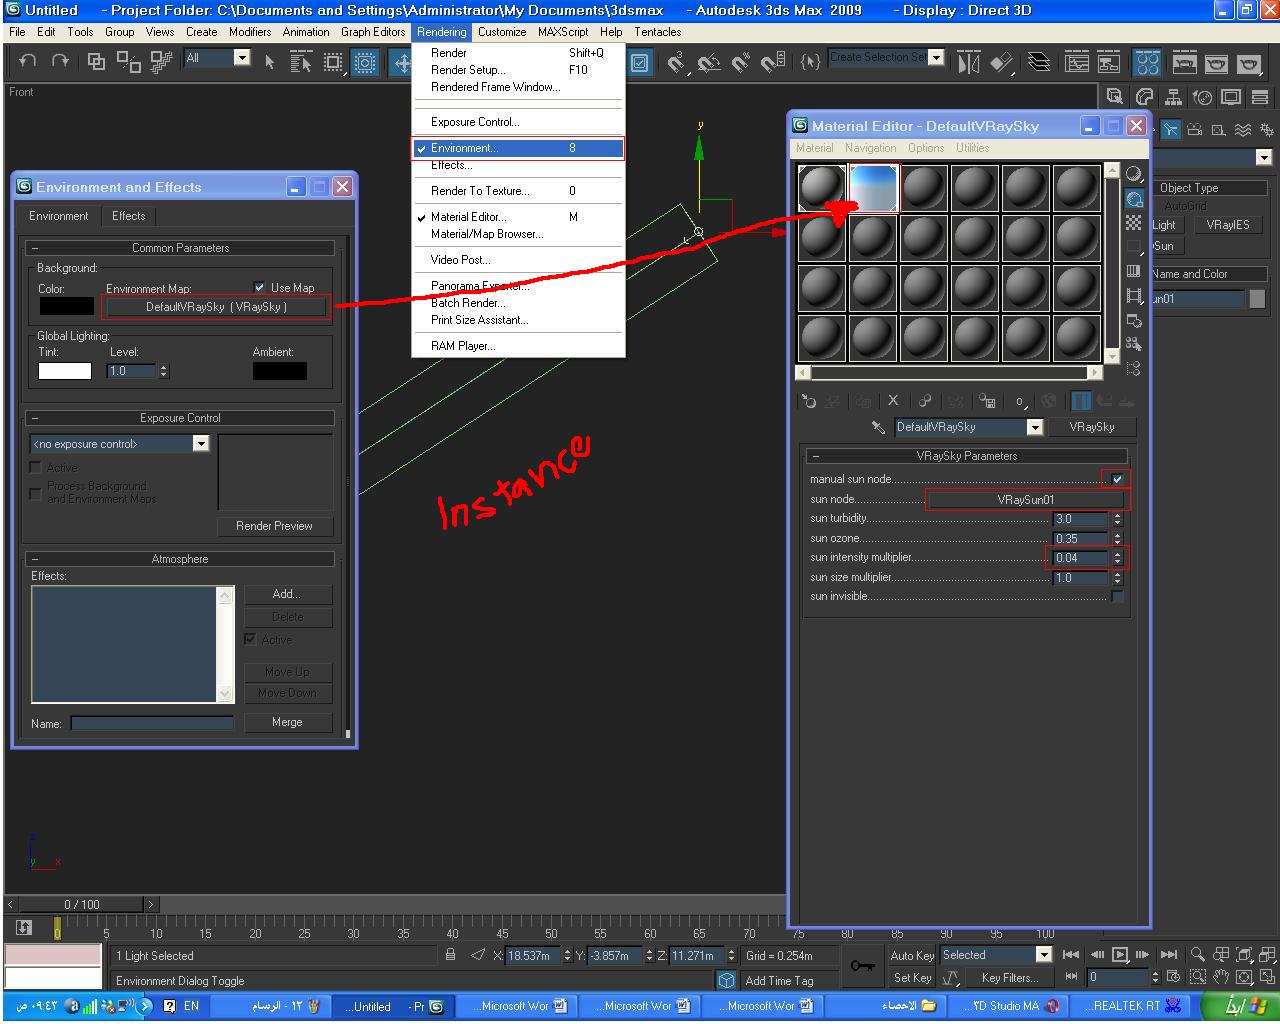Open Curve Editor from main toolbar
The image size is (1280, 1024).
click(1077, 63)
